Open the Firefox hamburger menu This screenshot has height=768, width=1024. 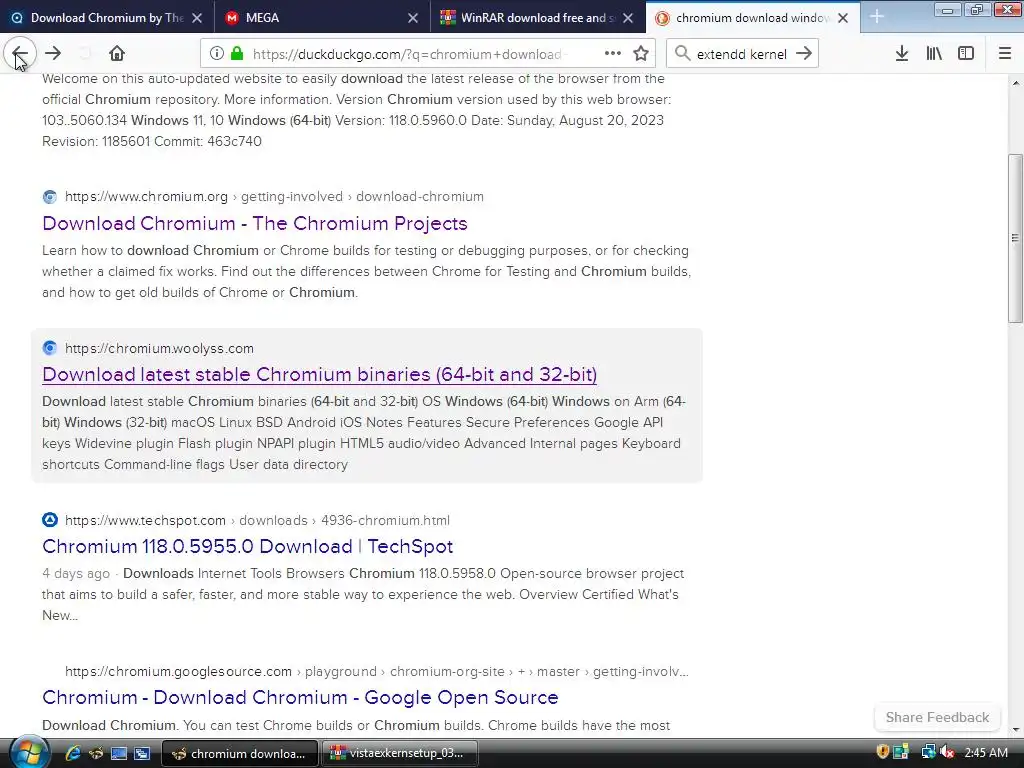point(1005,54)
